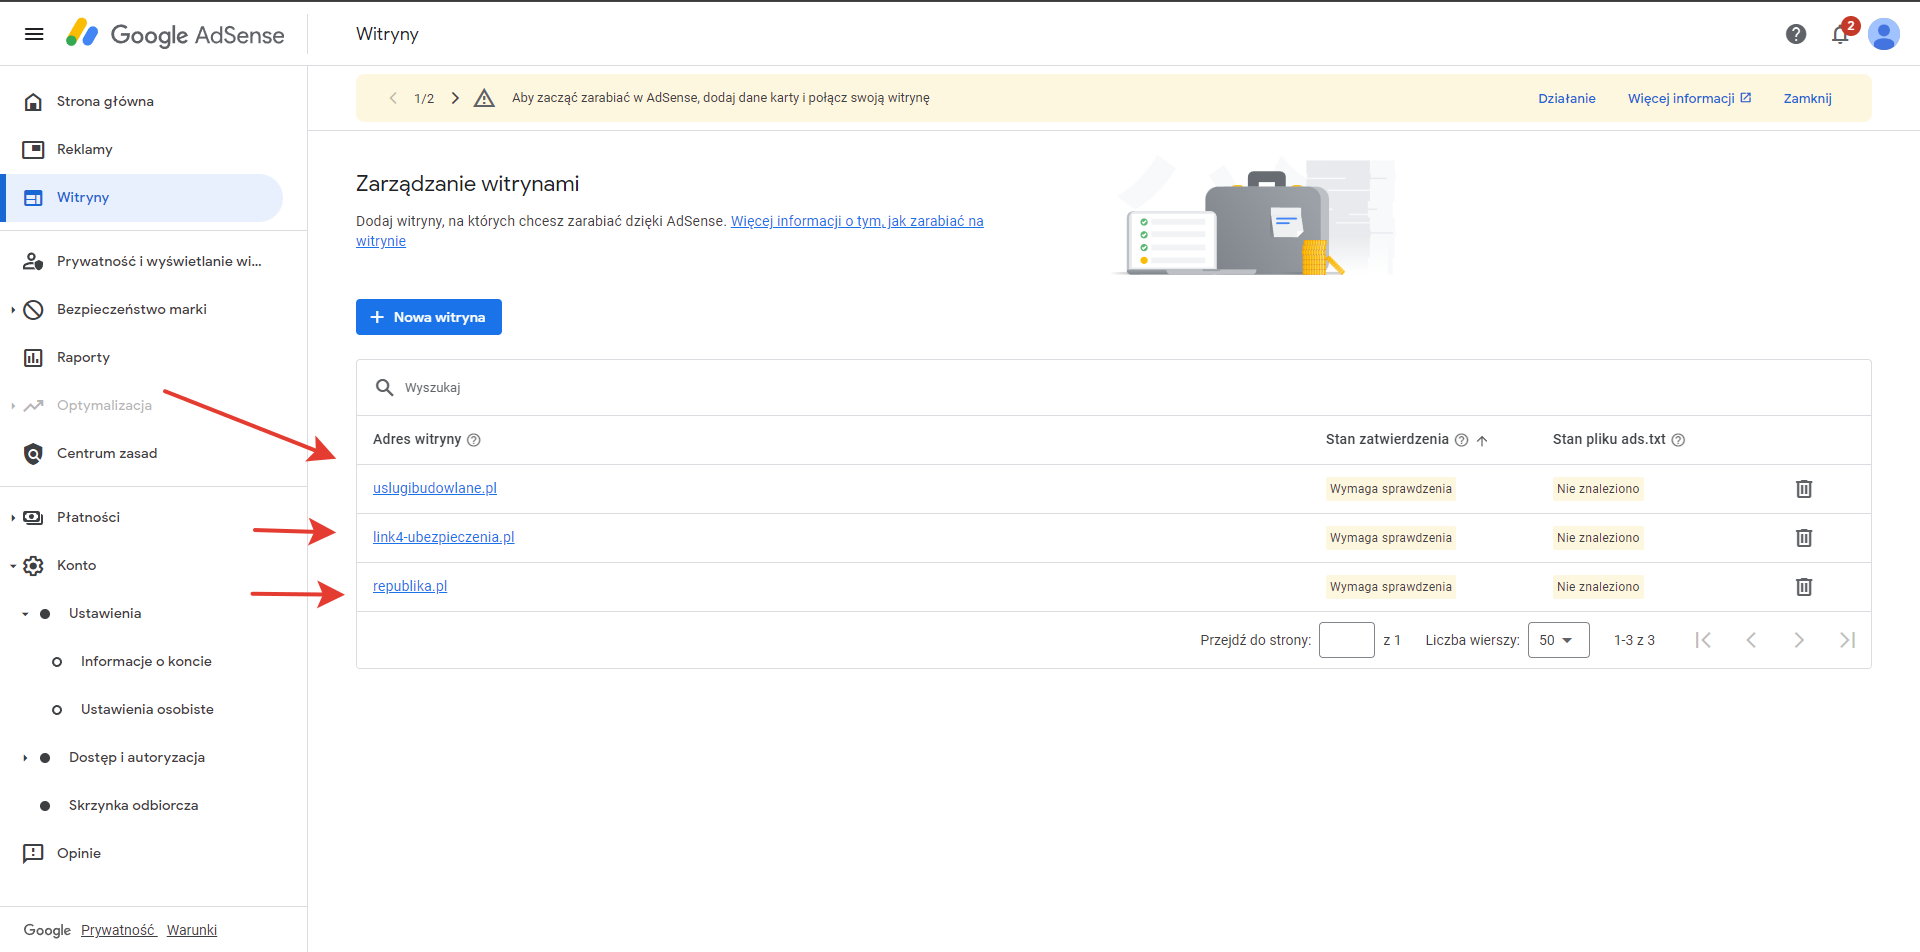Image resolution: width=1920 pixels, height=952 pixels.
Task: Focus the Wyszukaj search field
Action: point(1114,388)
